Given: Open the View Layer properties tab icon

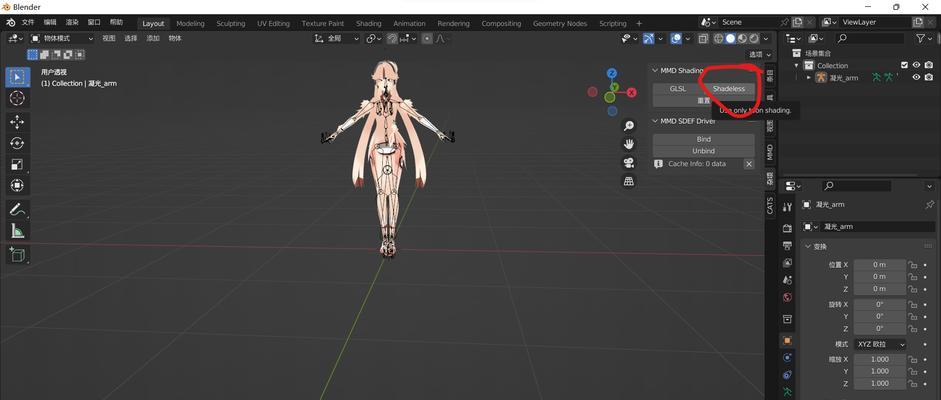Looking at the screenshot, I should point(787,263).
